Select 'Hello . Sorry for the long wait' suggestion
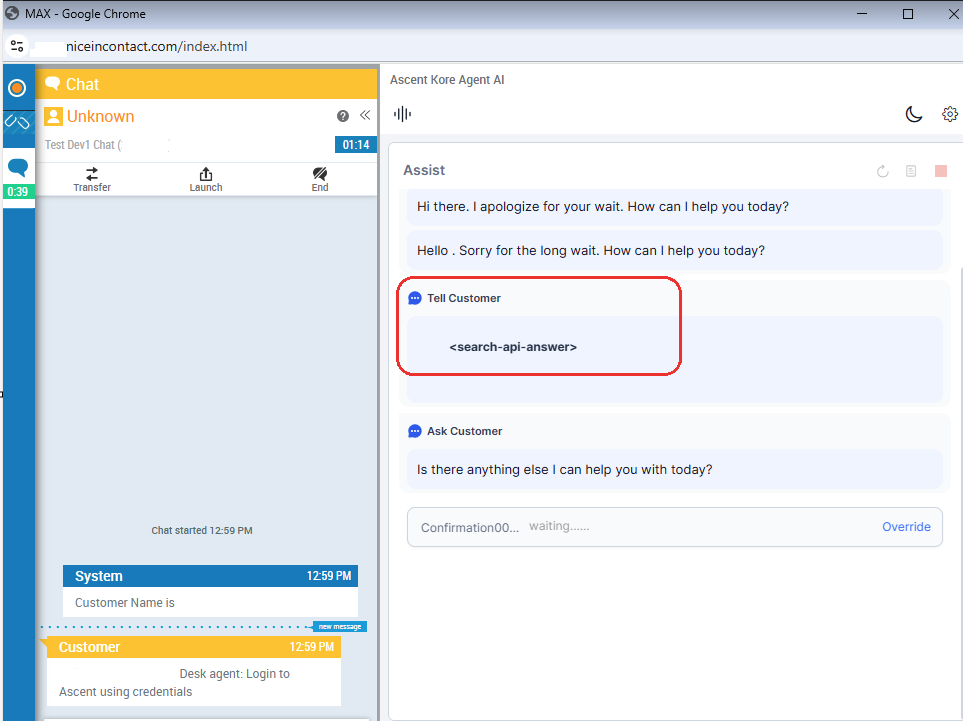The width and height of the screenshot is (963, 721). point(674,251)
